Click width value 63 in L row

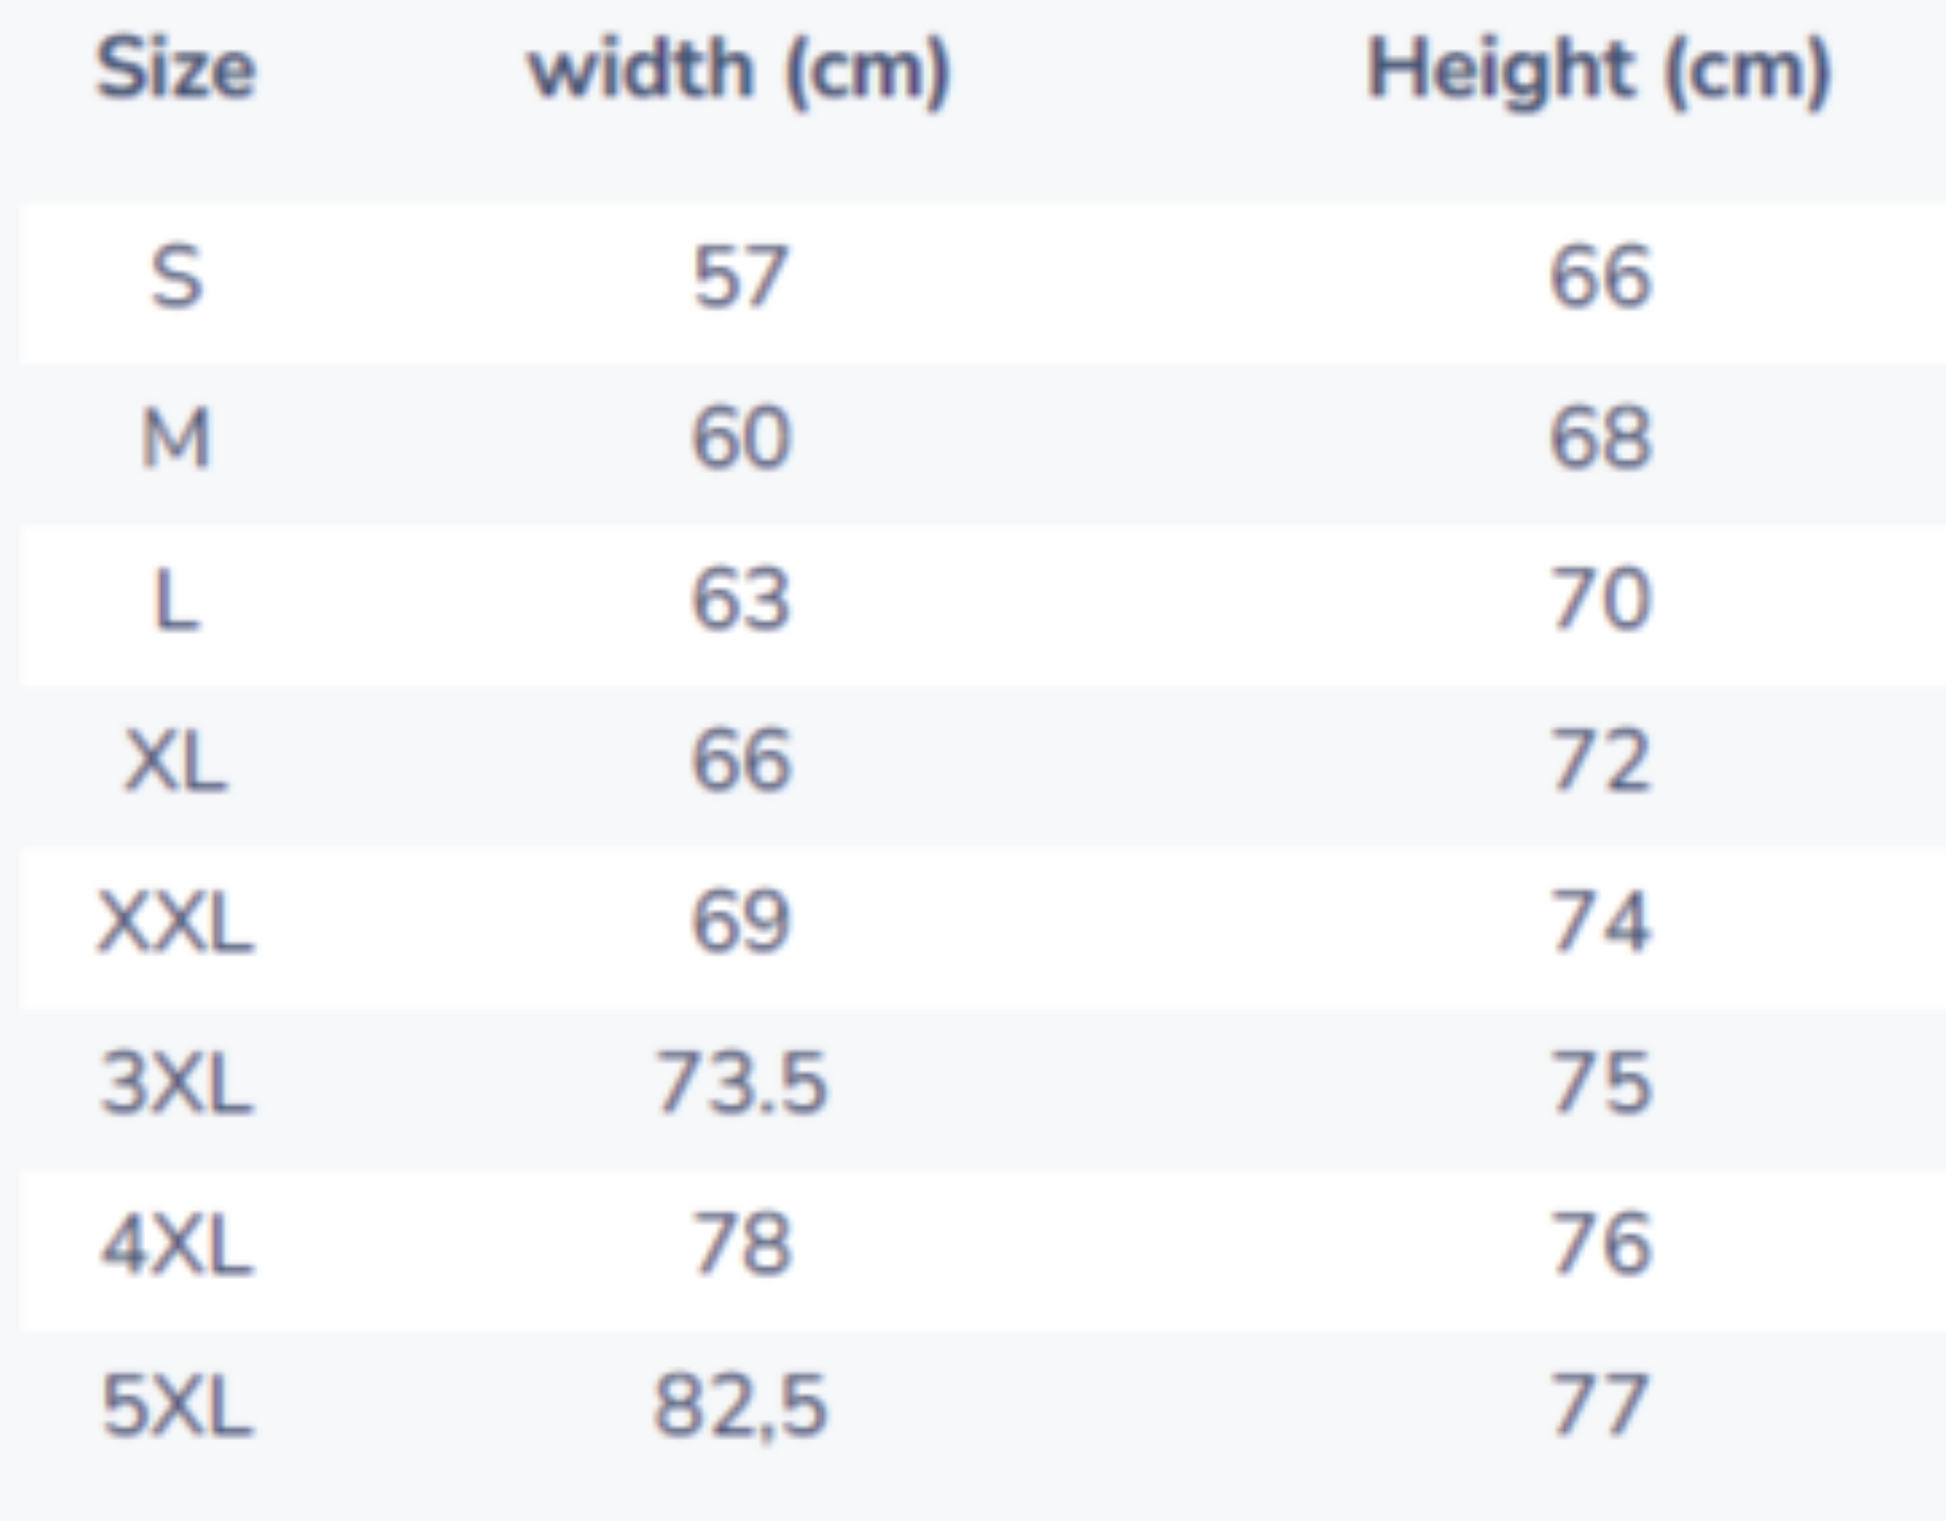coord(740,601)
